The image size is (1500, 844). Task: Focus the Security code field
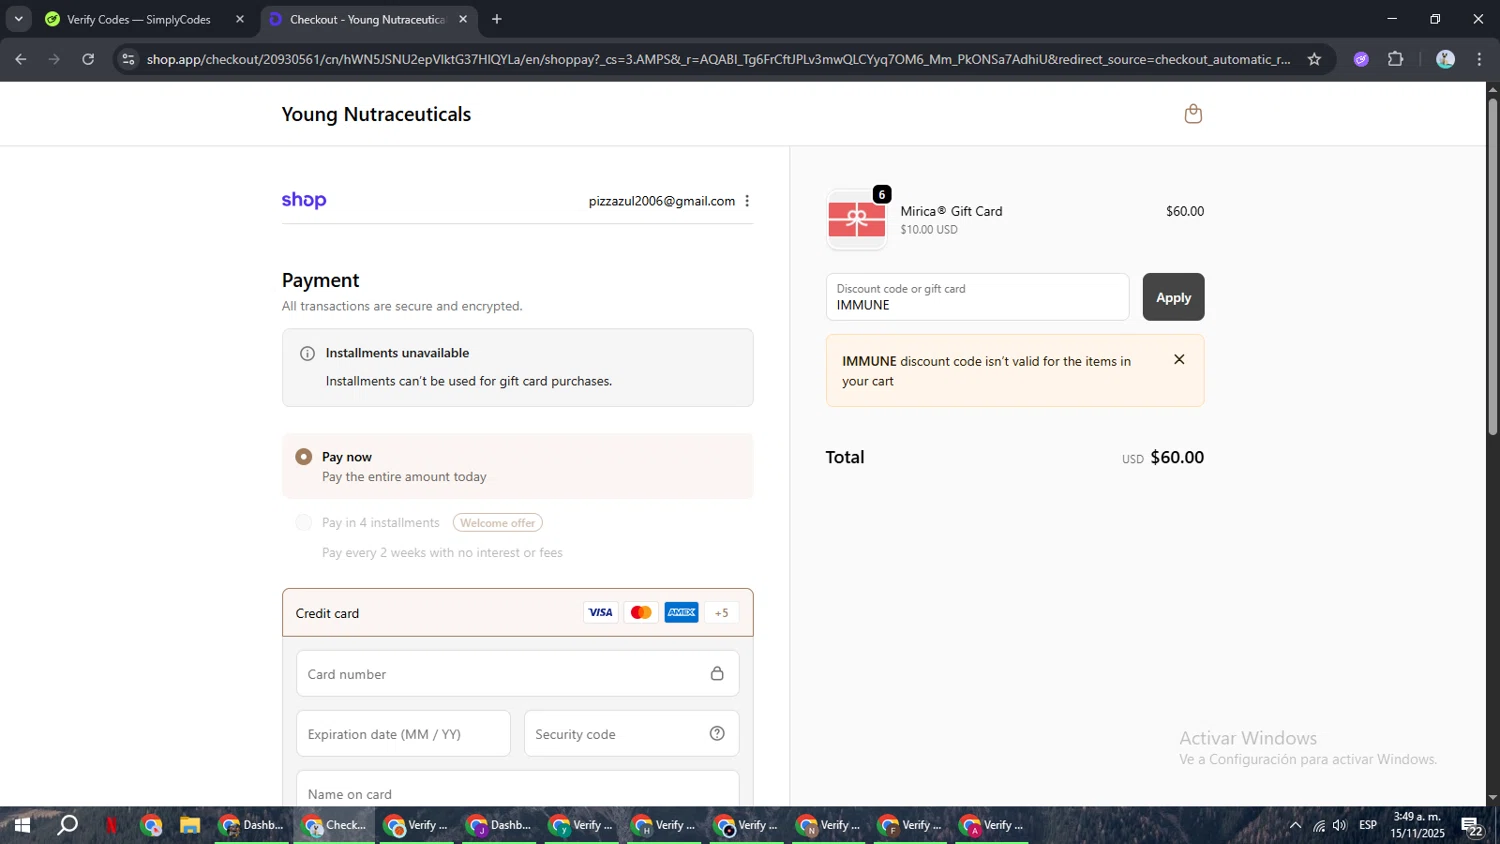(631, 734)
